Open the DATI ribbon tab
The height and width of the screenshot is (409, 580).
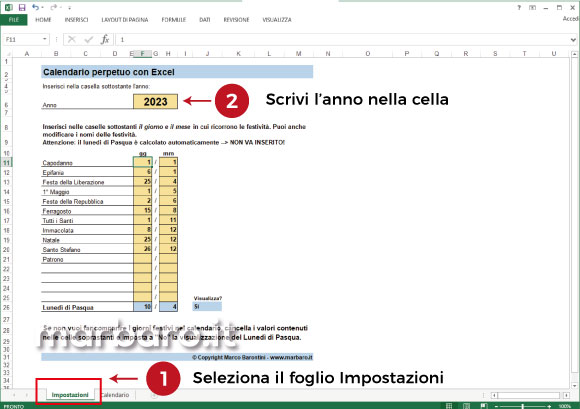pos(205,20)
